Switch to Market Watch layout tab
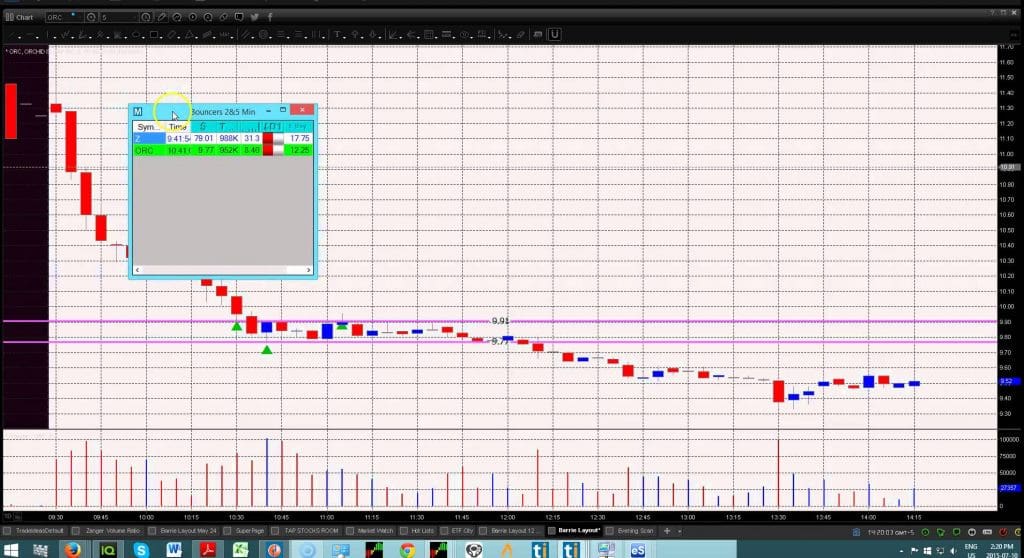Screen dimensions: 1024x558 coord(376,531)
